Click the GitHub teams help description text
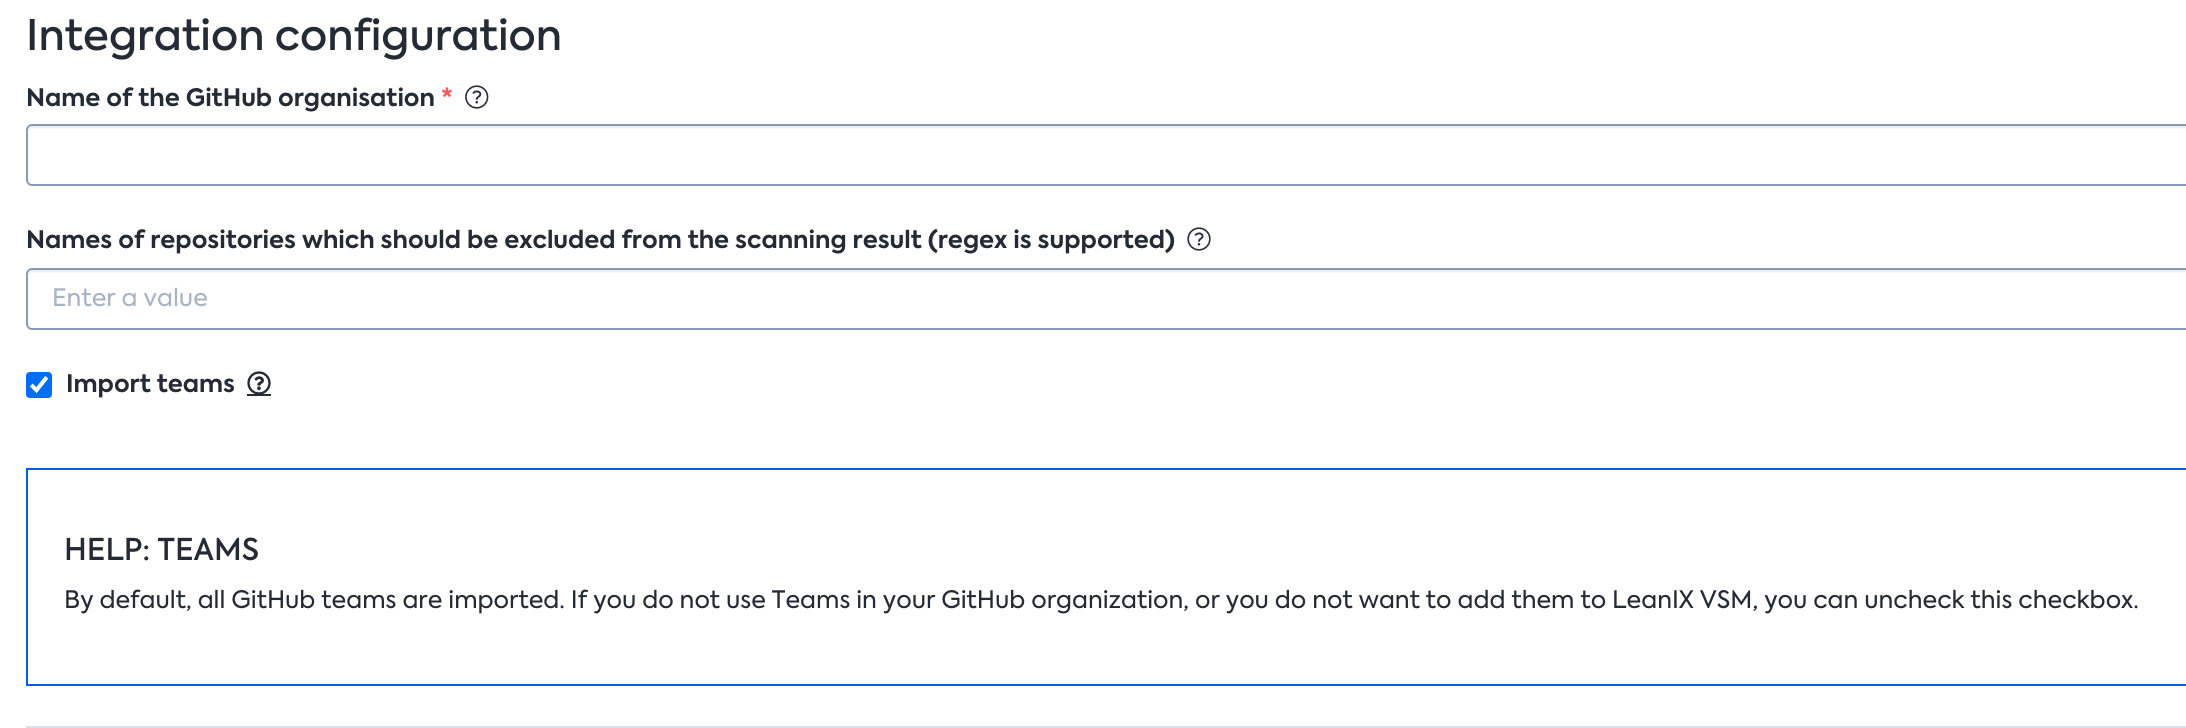The width and height of the screenshot is (2186, 728). (x=1101, y=599)
